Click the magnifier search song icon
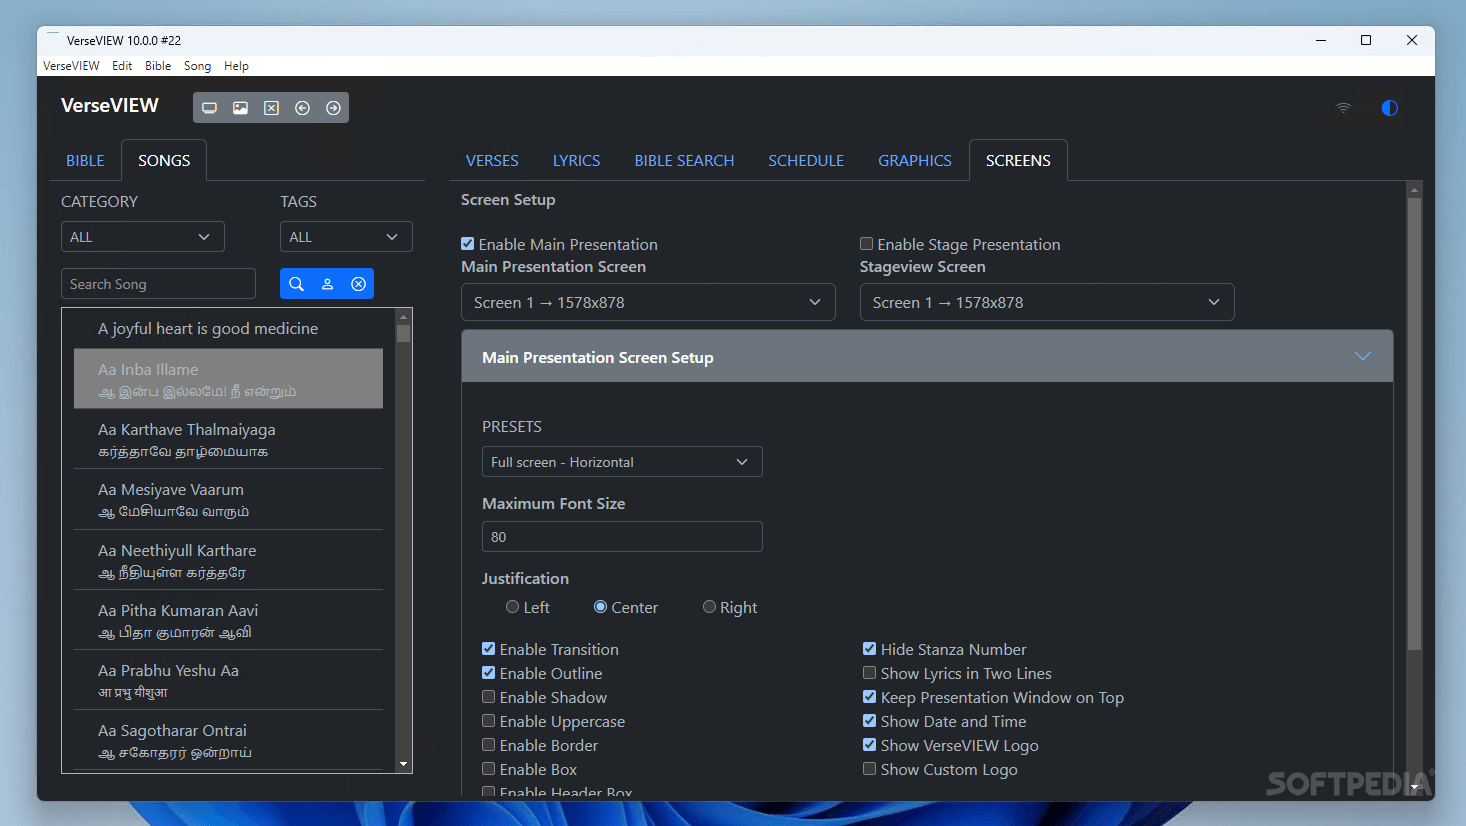1466x826 pixels. coord(296,284)
